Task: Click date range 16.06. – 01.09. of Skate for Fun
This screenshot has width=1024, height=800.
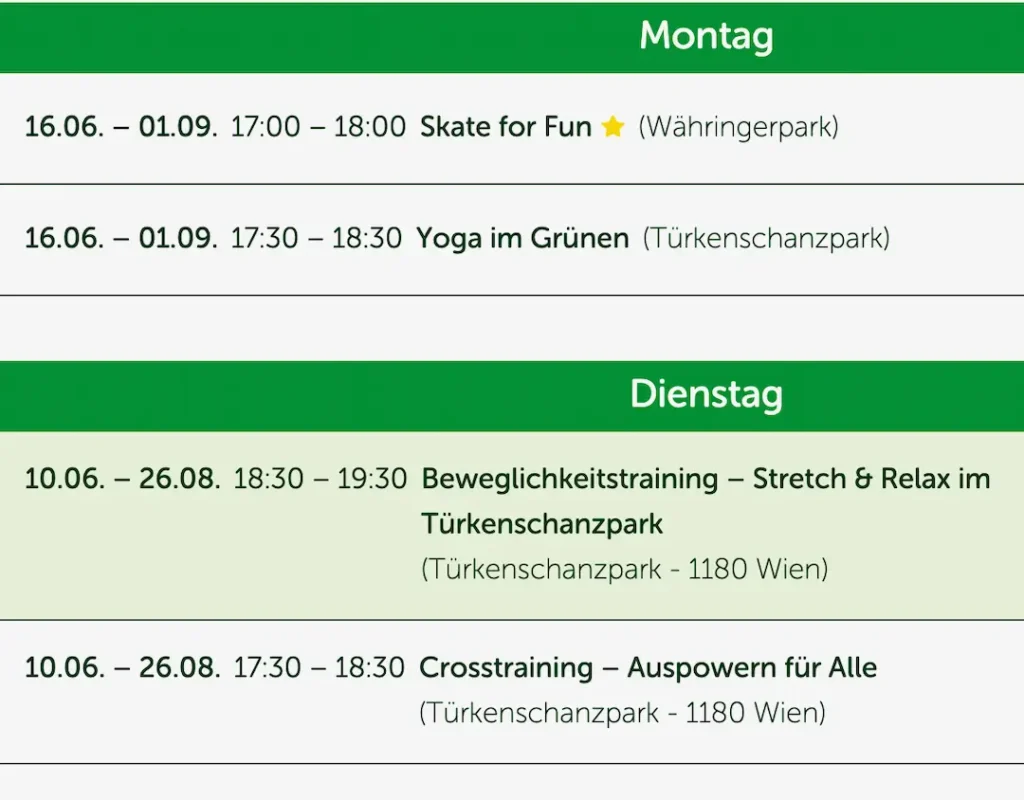Action: pos(121,126)
